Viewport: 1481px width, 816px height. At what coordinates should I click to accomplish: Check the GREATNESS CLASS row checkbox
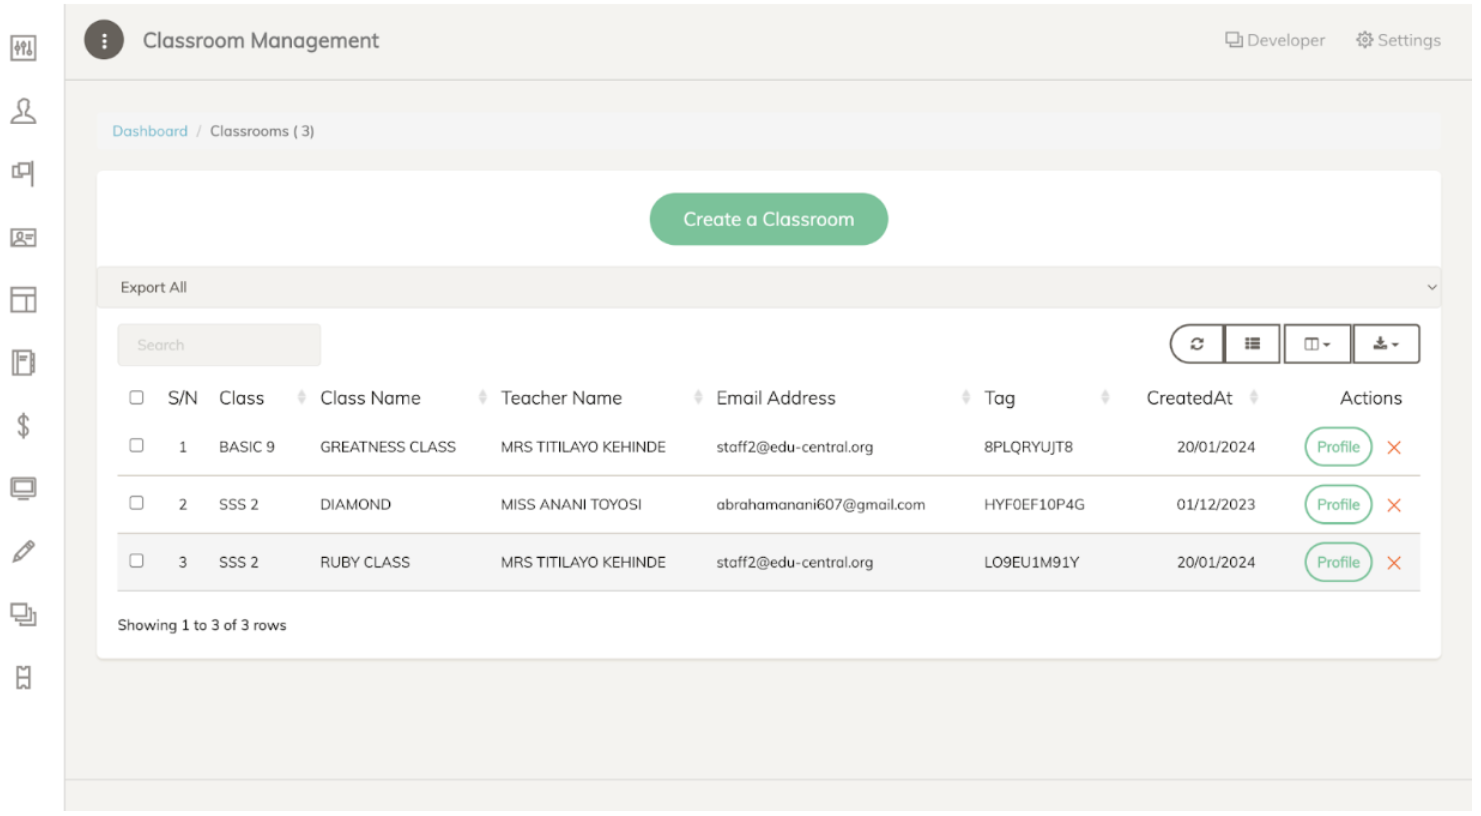pyautogui.click(x=136, y=446)
